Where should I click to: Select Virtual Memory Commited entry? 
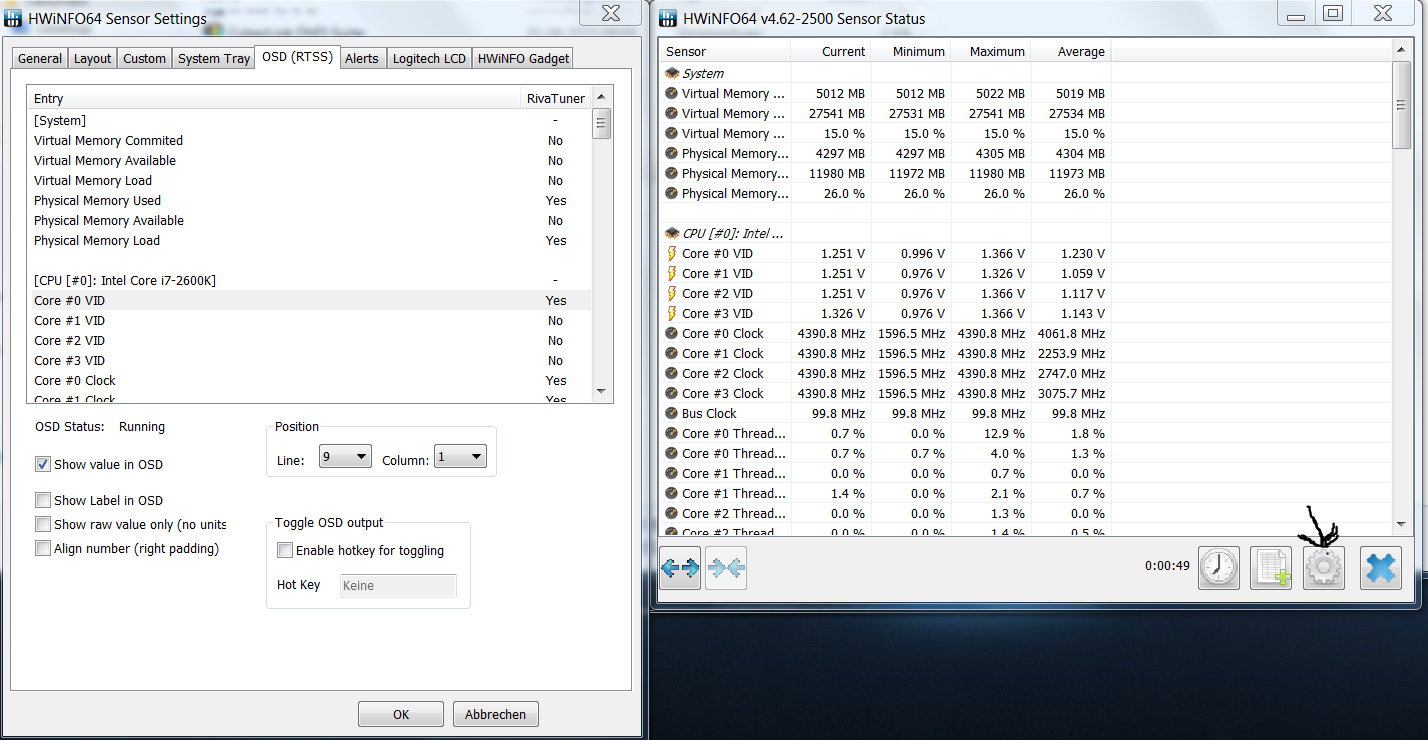[x=309, y=141]
